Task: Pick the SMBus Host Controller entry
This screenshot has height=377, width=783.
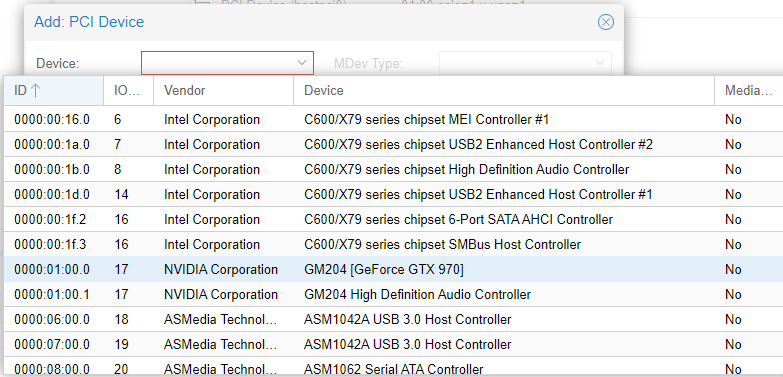Action: 393,245
